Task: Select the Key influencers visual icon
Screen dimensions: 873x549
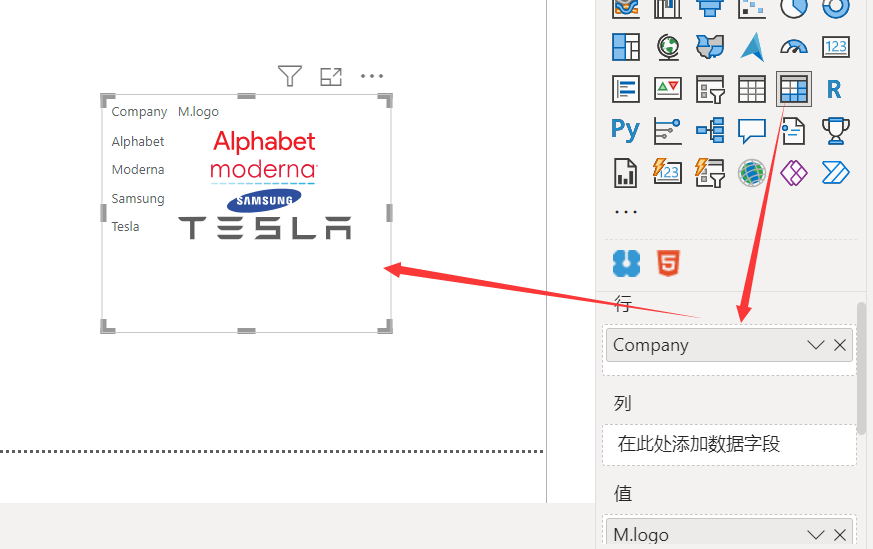Action: point(668,131)
